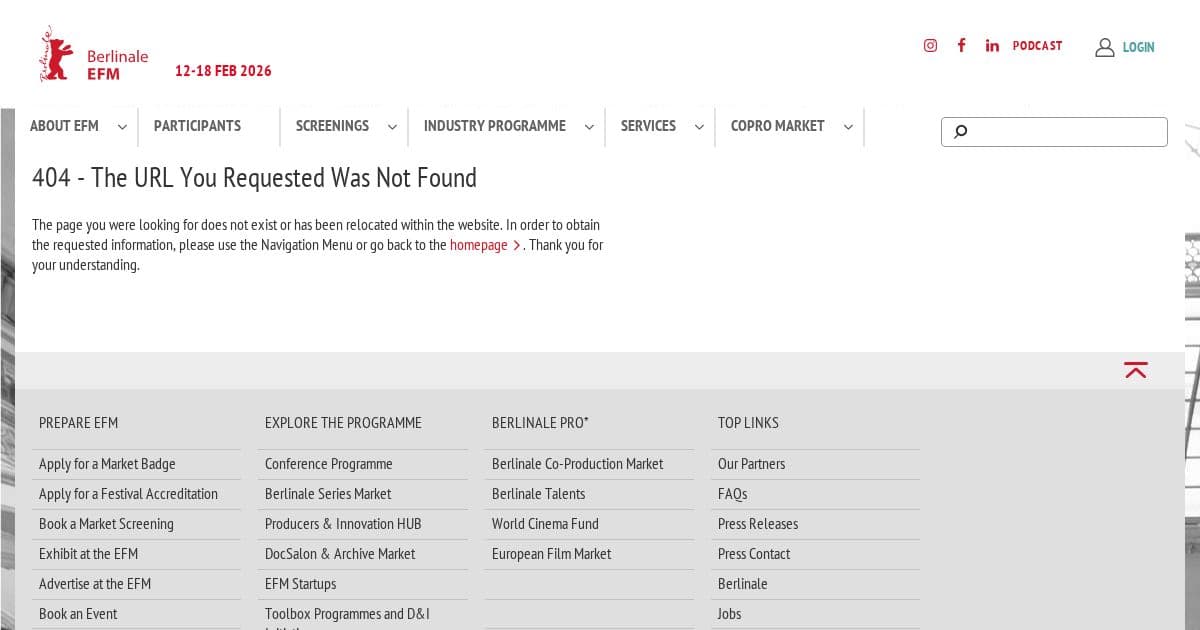Click the EXPLORE THE PROGRAMME column heading
This screenshot has height=630, width=1200.
[343, 423]
